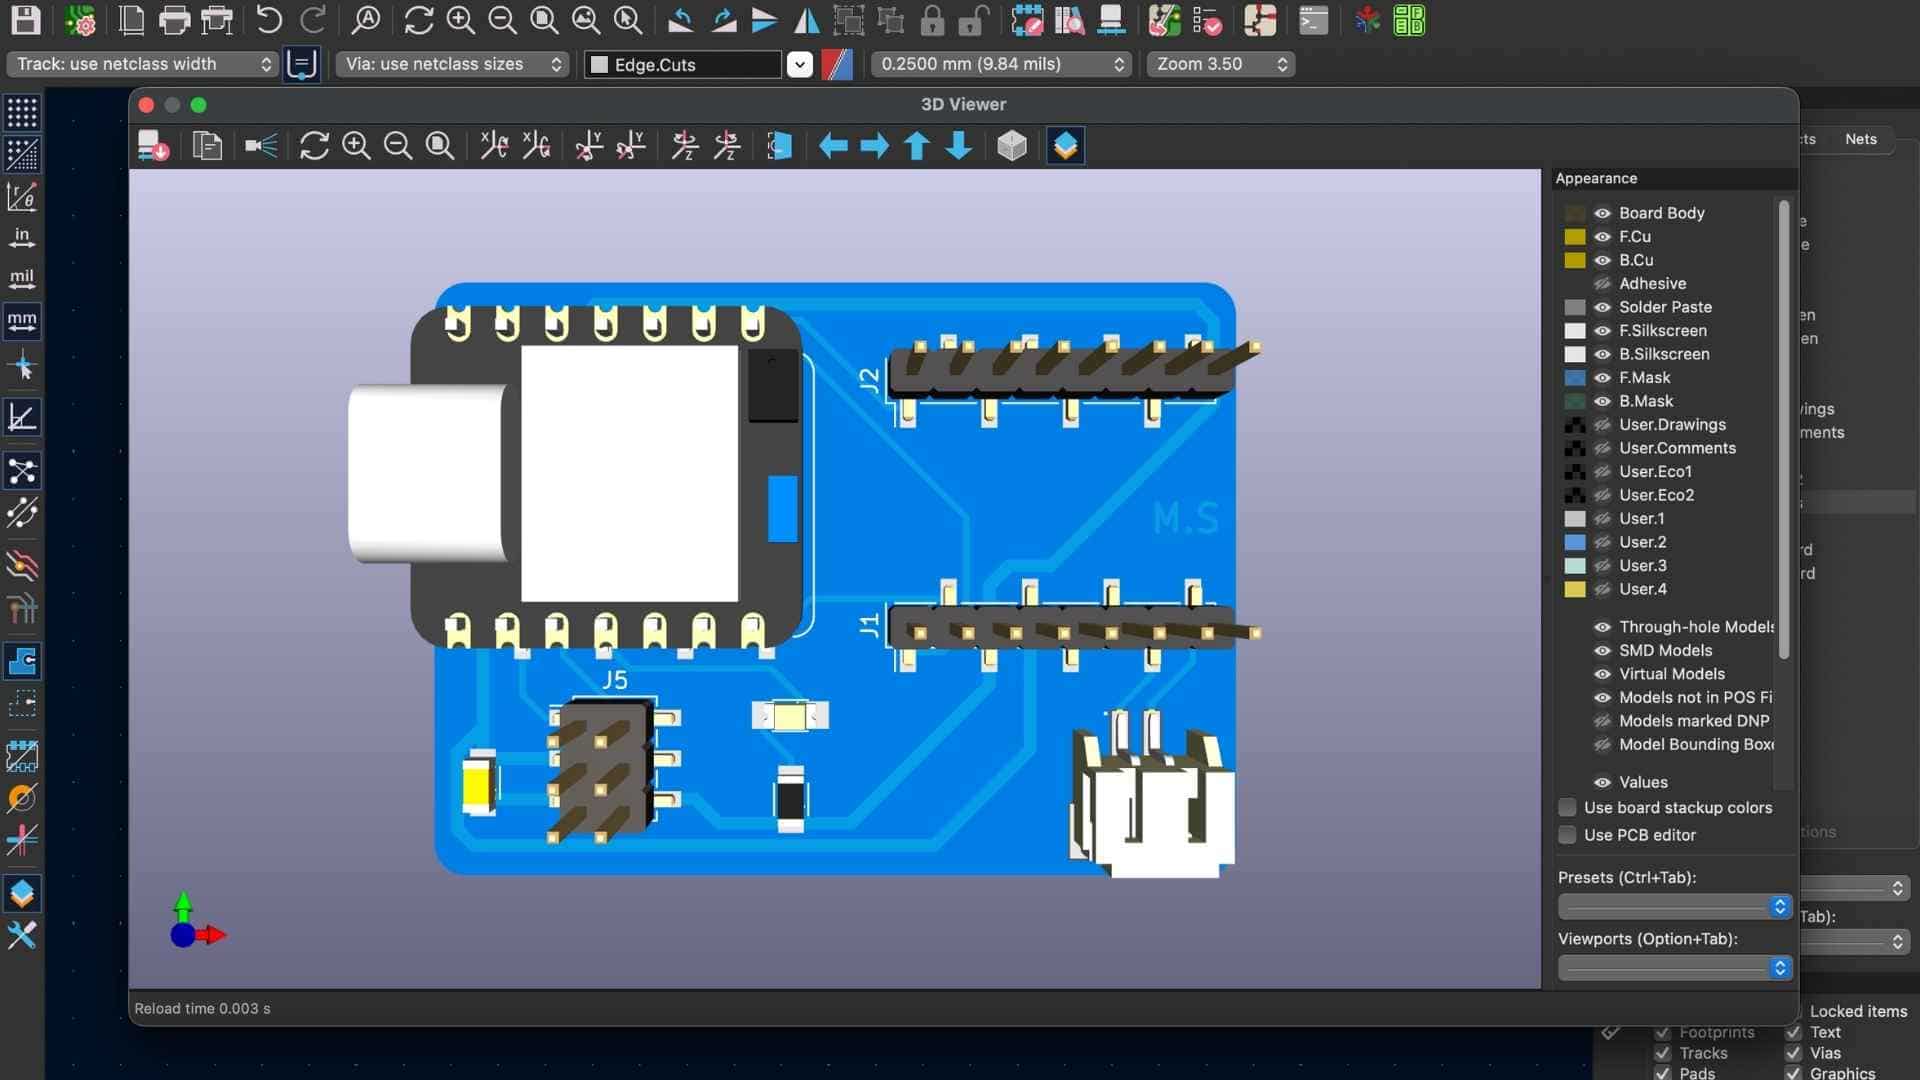1920x1080 pixels.
Task: Click zoom in icon in 3D Viewer toolbar
Action: 356,146
